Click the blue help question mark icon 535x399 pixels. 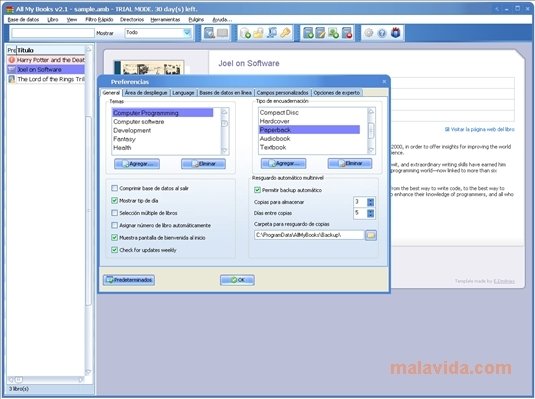click(x=382, y=33)
